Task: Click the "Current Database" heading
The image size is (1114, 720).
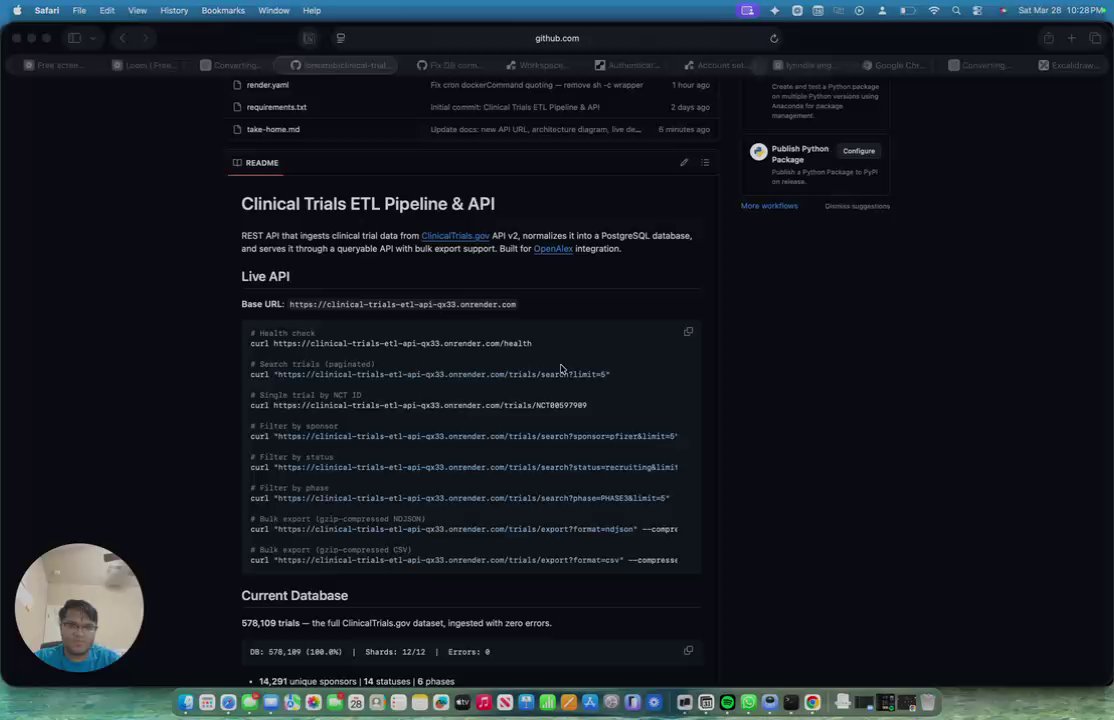Action: pyautogui.click(x=294, y=596)
